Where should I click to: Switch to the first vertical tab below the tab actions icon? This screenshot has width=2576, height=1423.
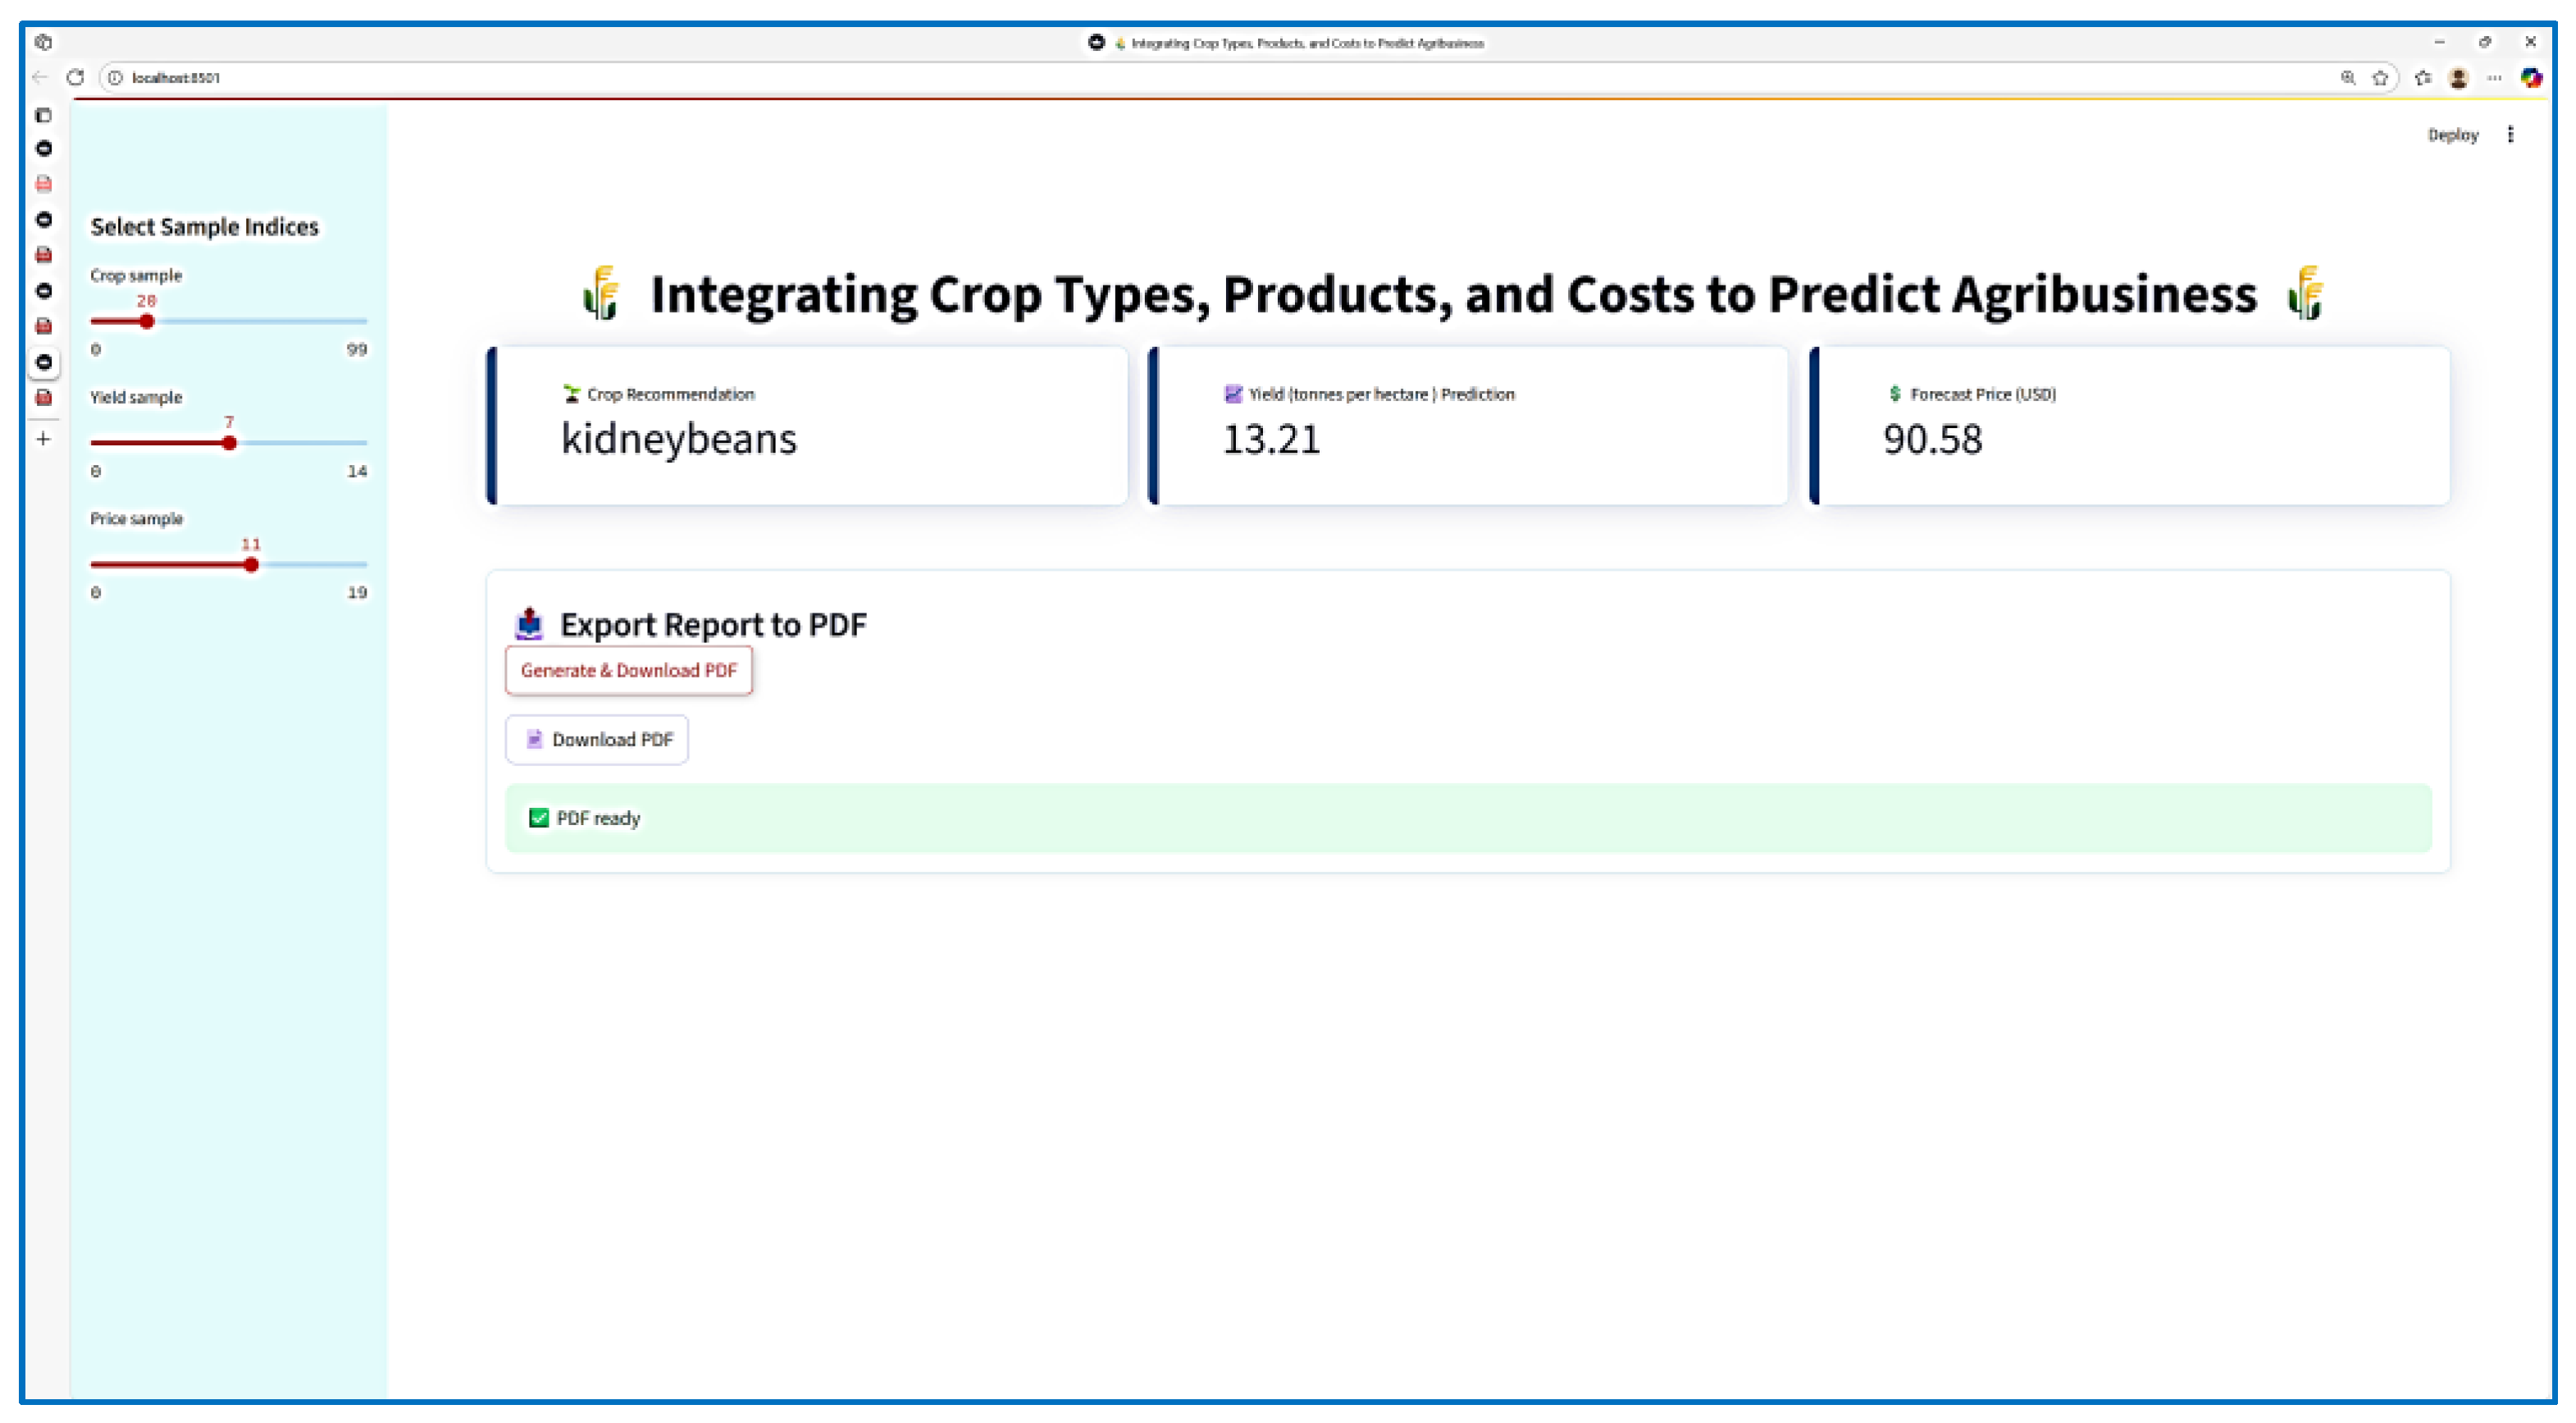click(x=43, y=148)
